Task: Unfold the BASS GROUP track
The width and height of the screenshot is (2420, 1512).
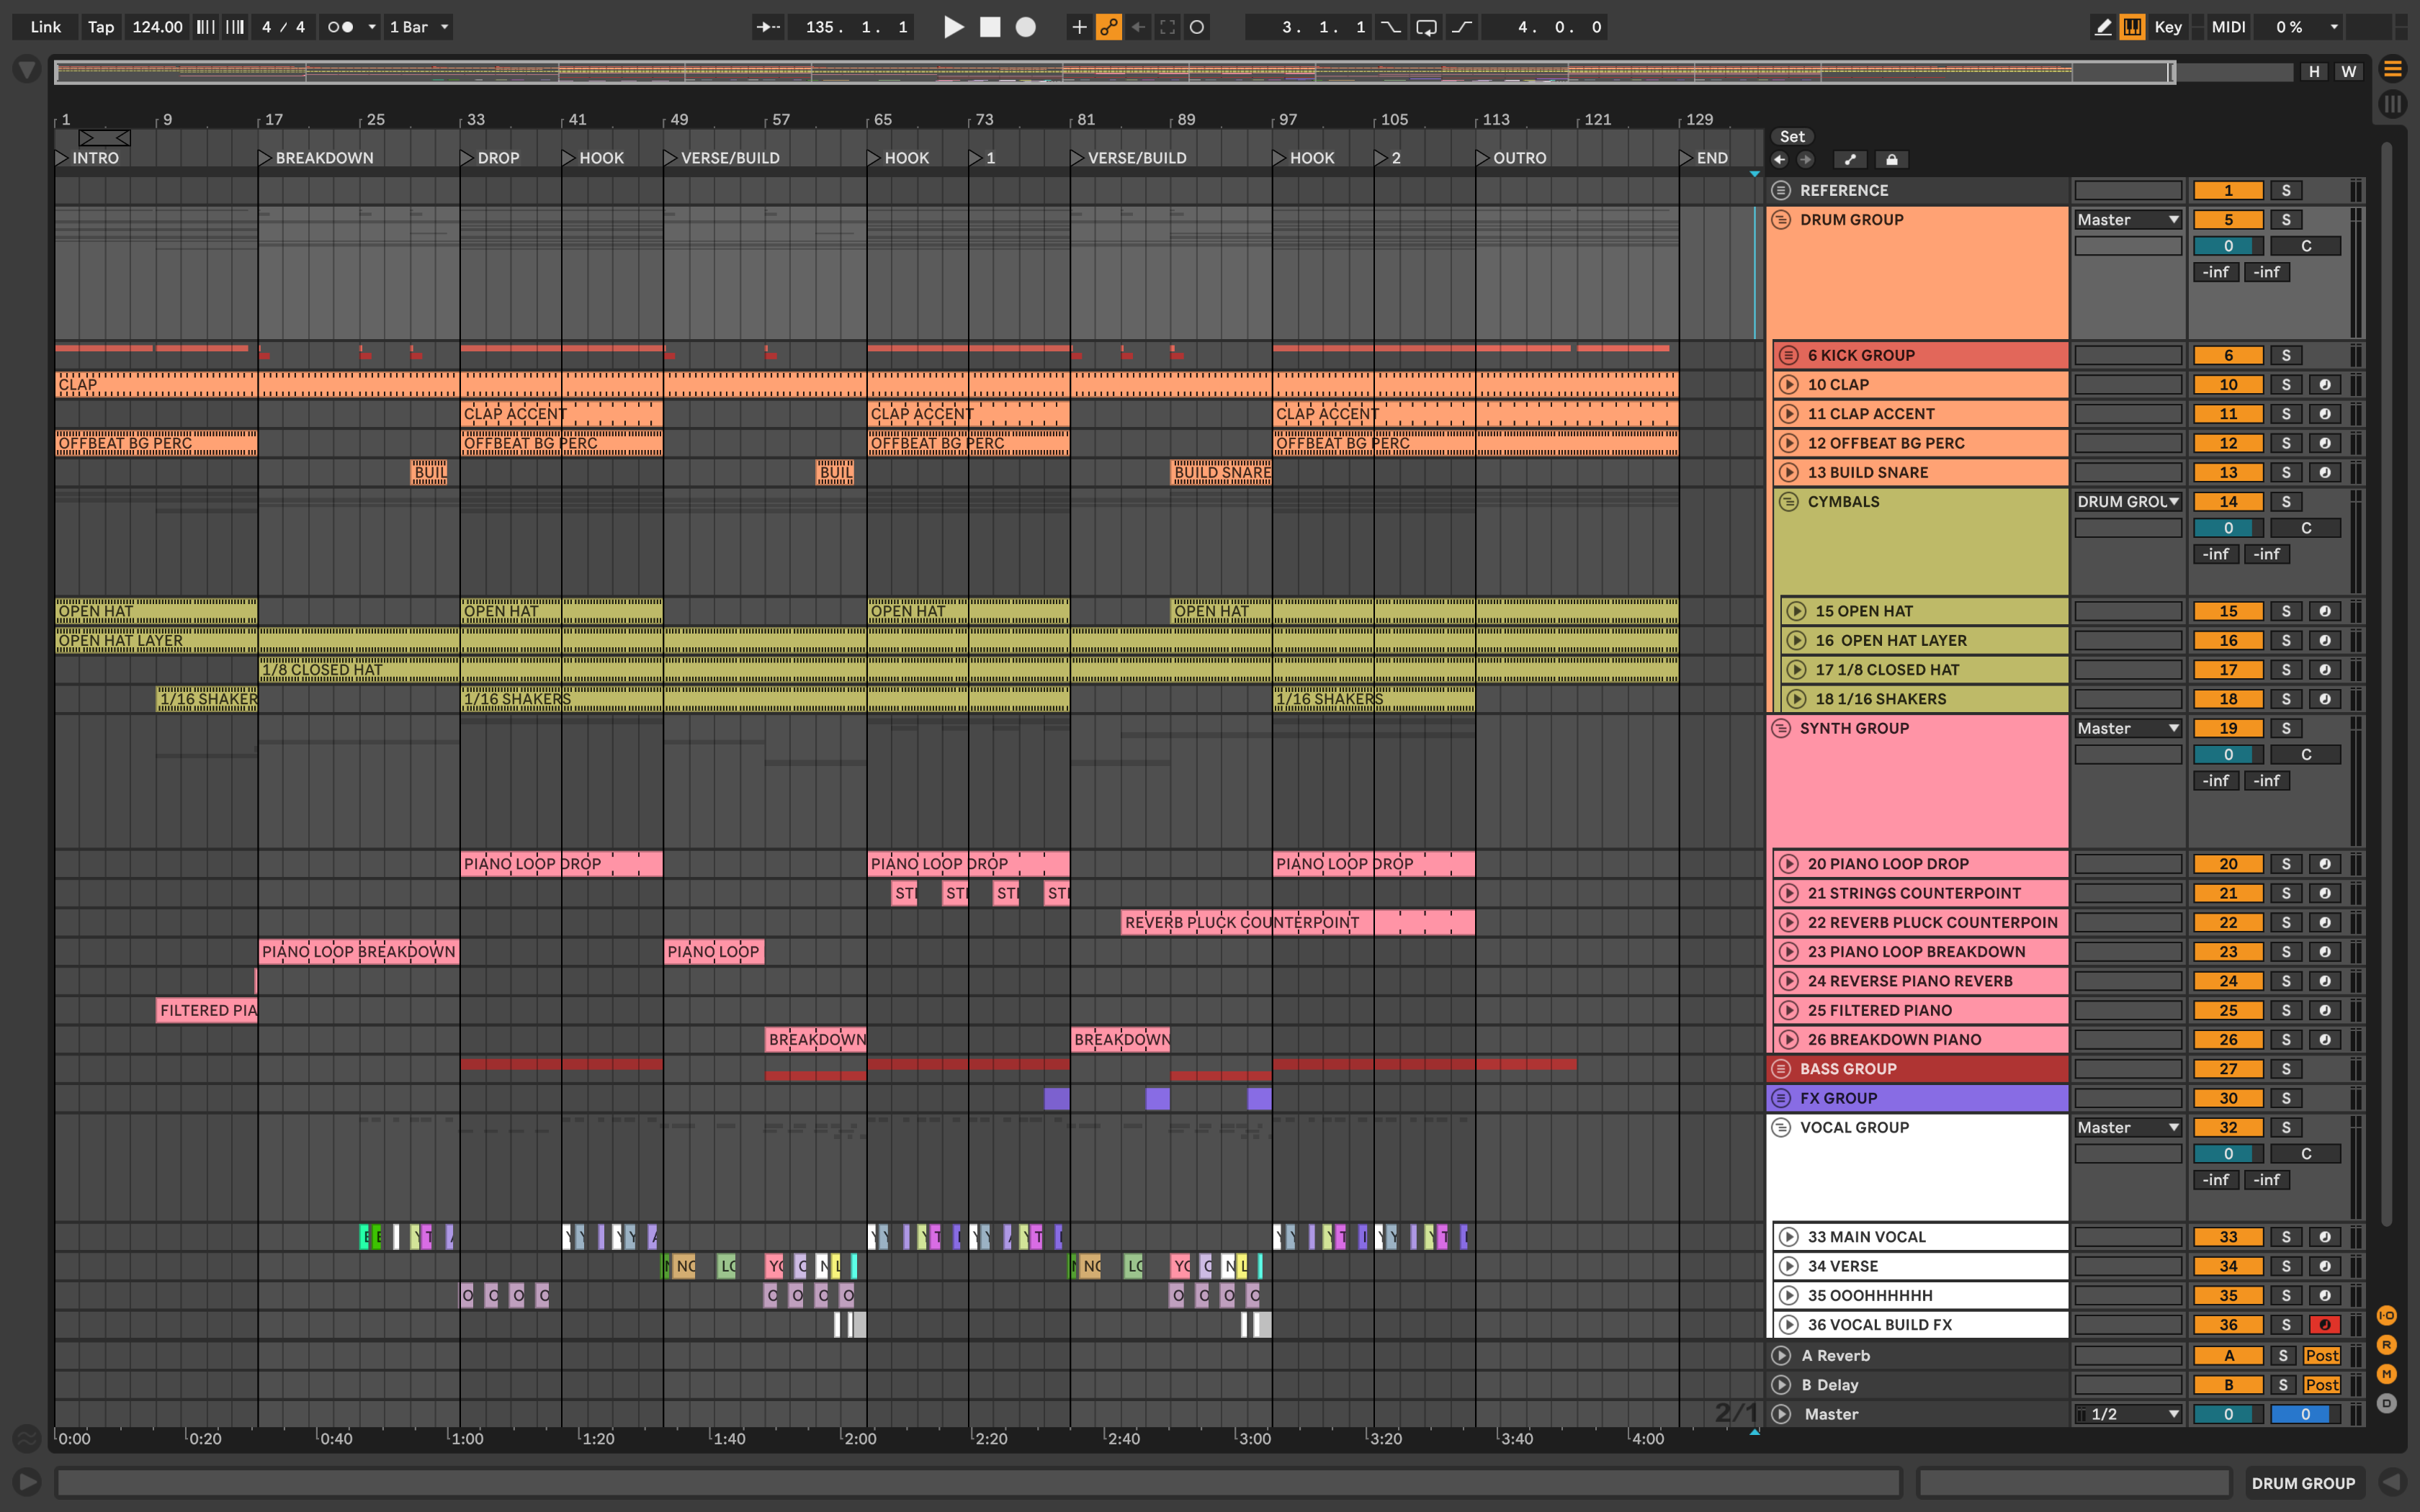Action: click(x=1781, y=1069)
